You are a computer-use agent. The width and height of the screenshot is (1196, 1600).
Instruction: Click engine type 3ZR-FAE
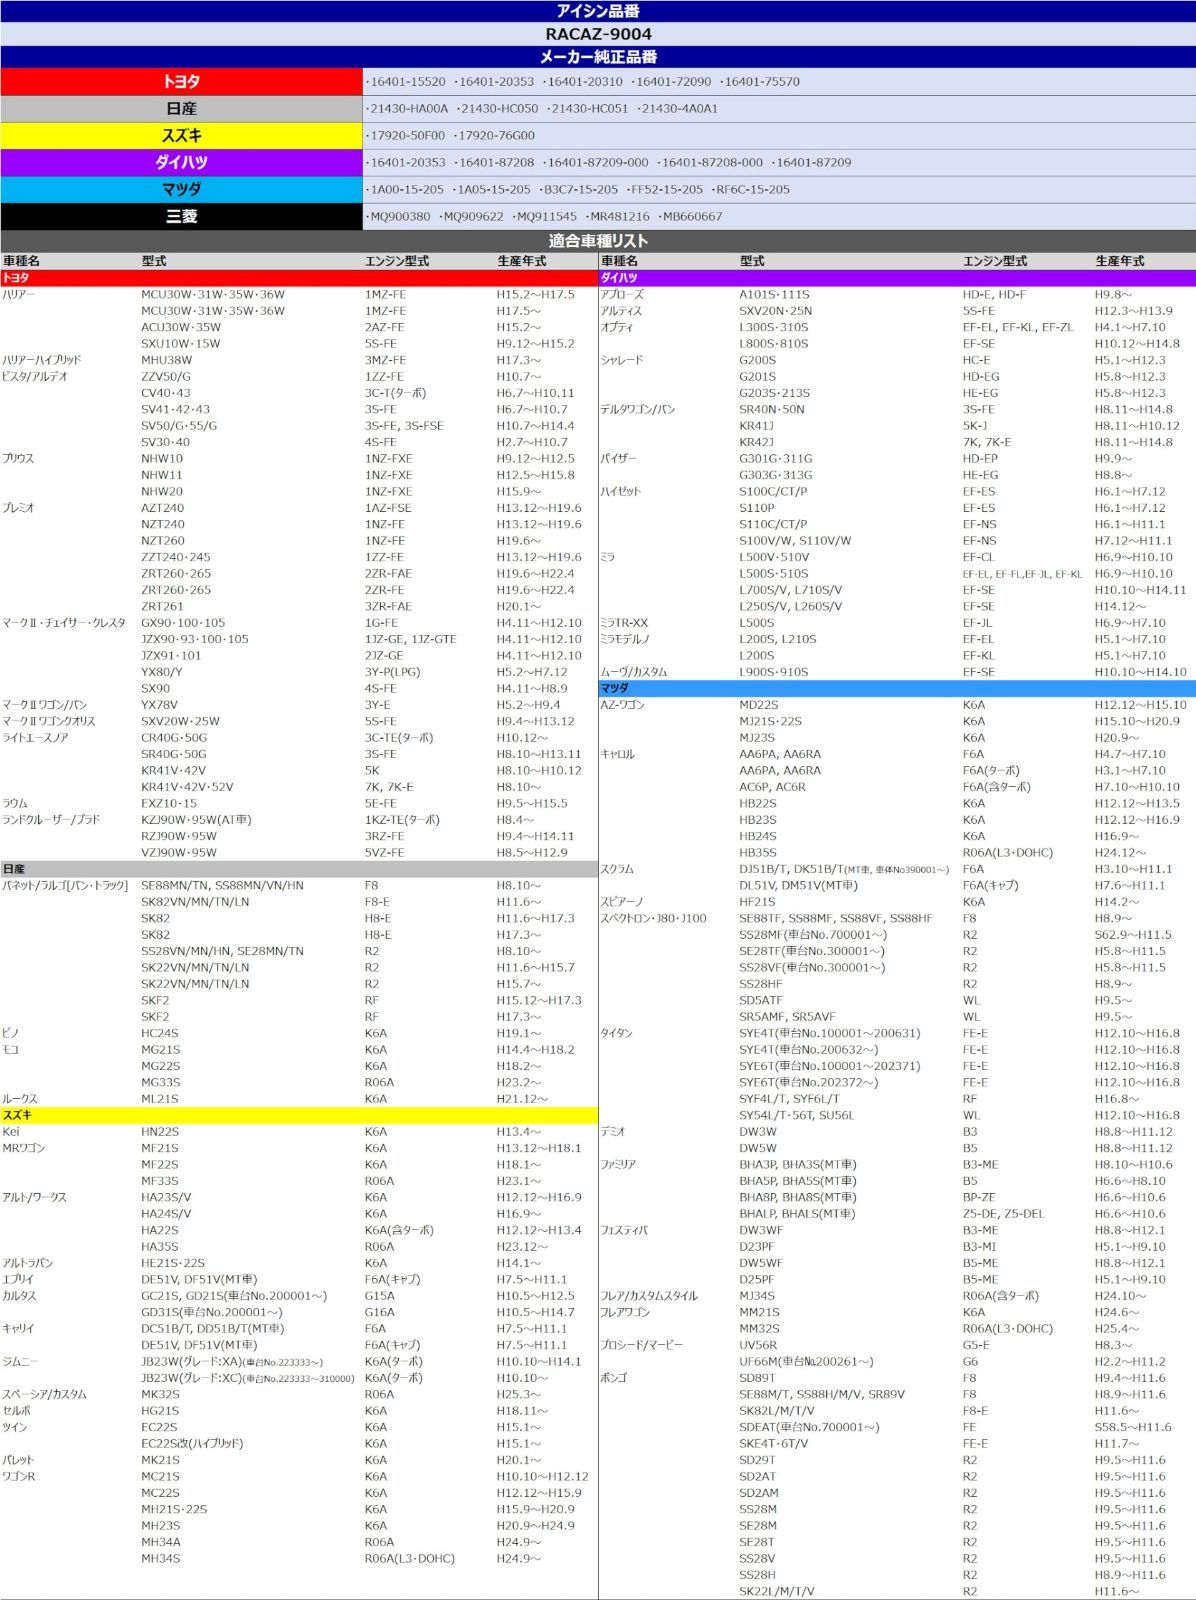pos(388,607)
